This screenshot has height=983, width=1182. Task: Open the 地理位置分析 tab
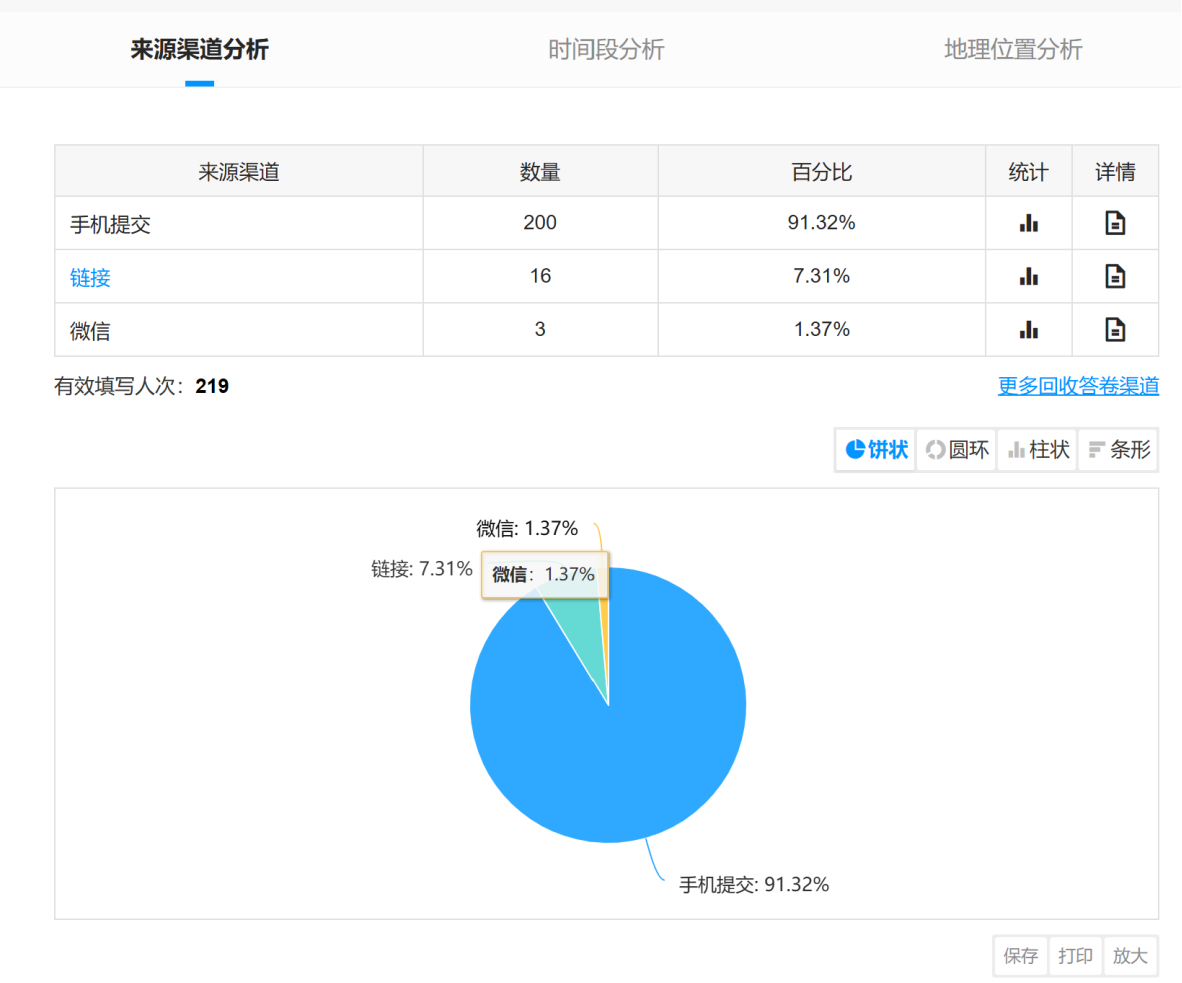(x=1013, y=50)
